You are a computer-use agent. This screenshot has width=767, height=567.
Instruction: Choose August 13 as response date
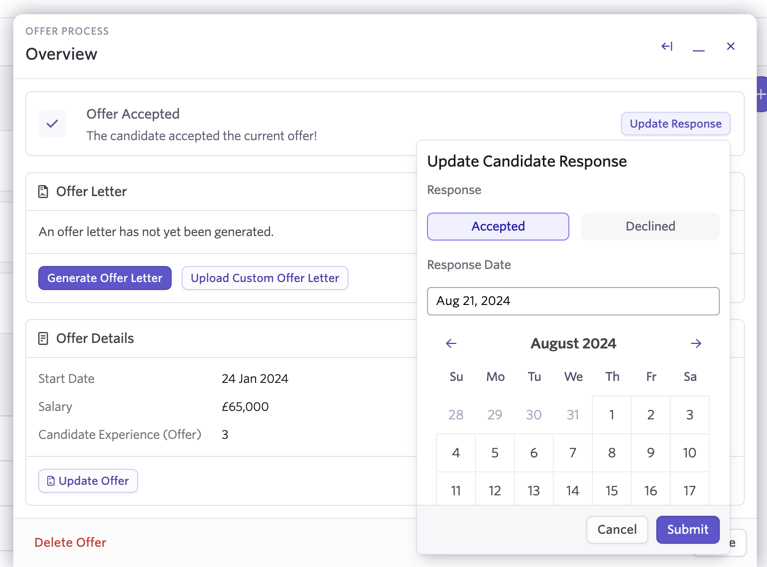click(x=534, y=490)
